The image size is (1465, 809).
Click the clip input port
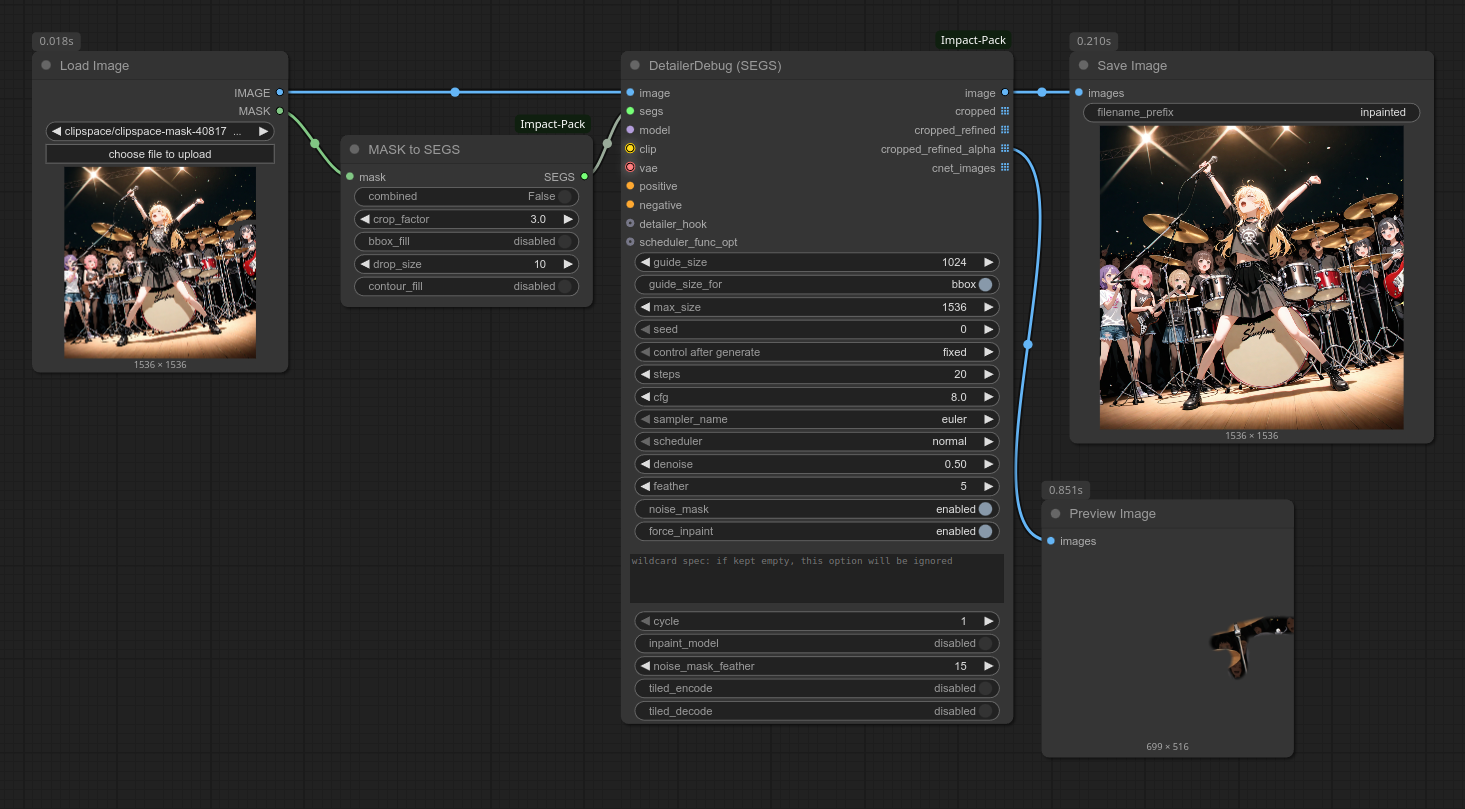coord(630,148)
